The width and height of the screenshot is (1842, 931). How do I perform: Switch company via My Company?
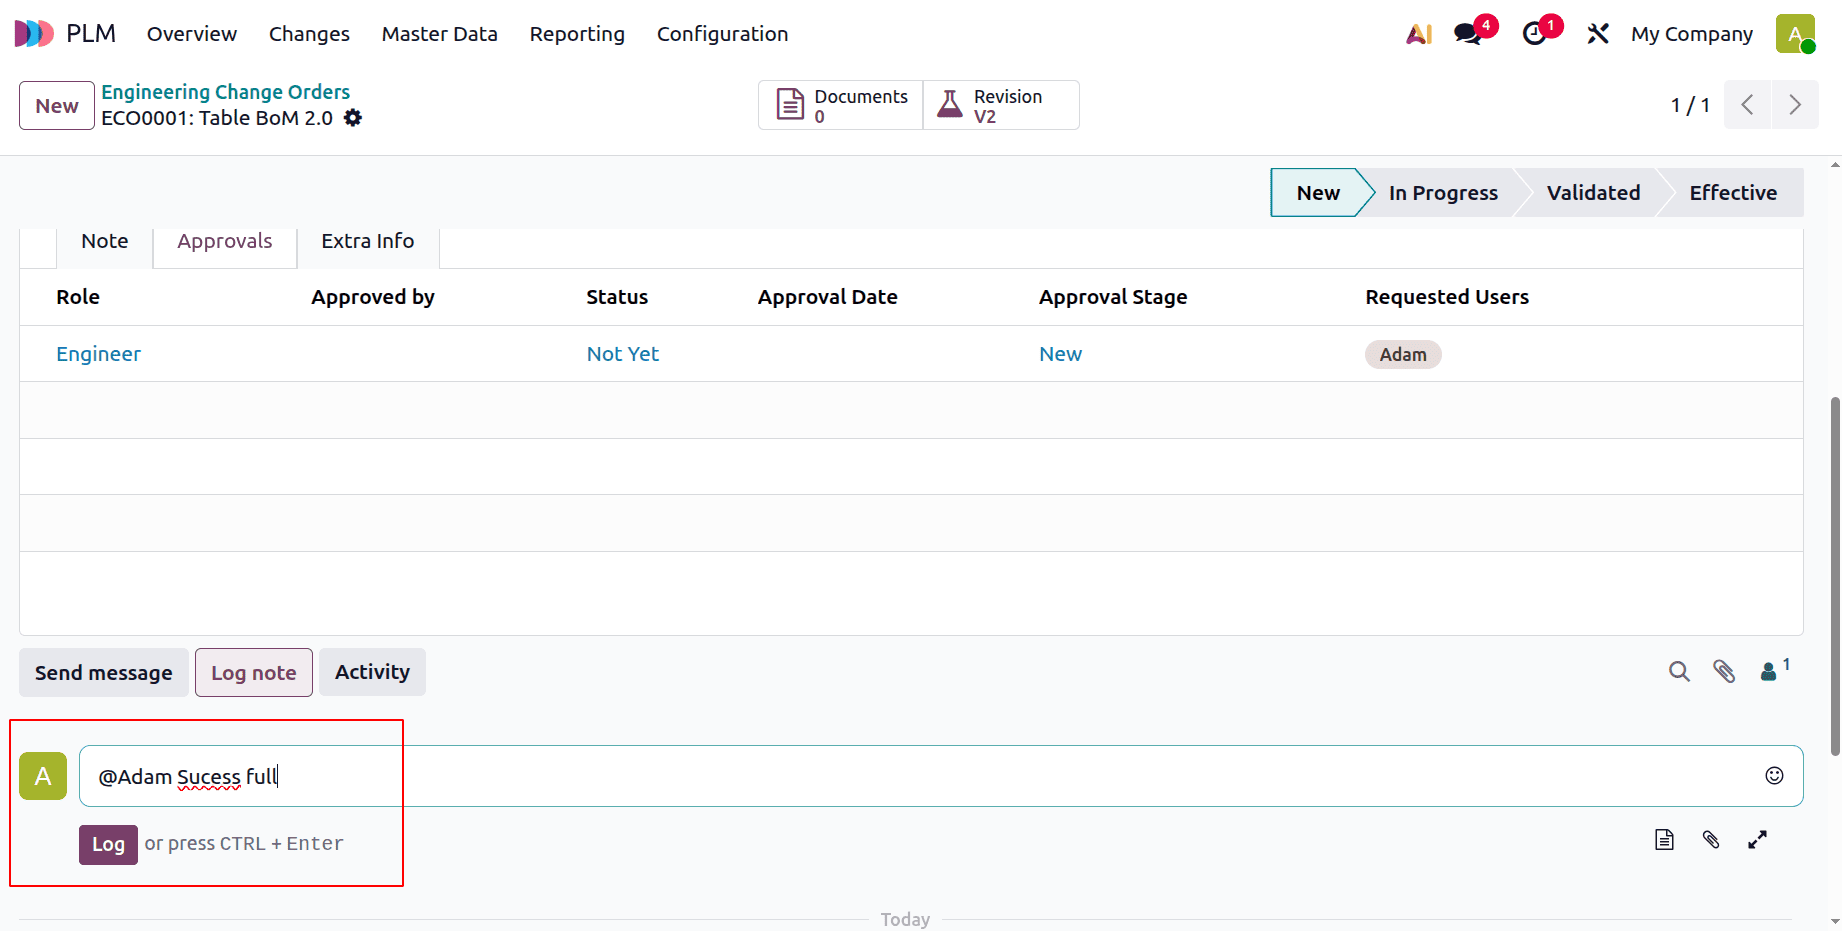pos(1692,34)
